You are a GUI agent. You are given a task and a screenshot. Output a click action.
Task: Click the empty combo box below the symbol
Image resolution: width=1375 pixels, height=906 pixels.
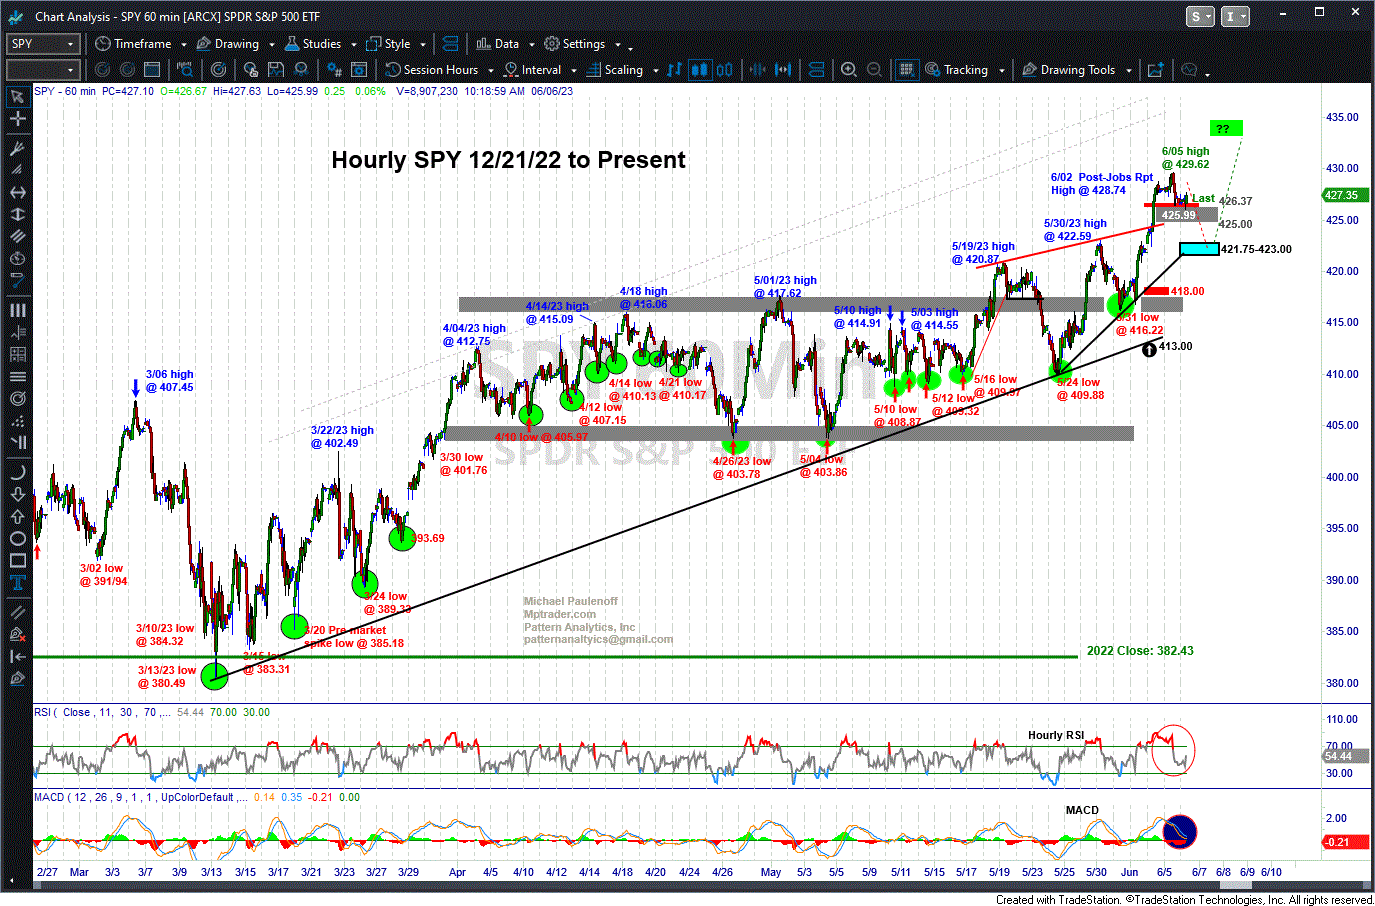(42, 70)
